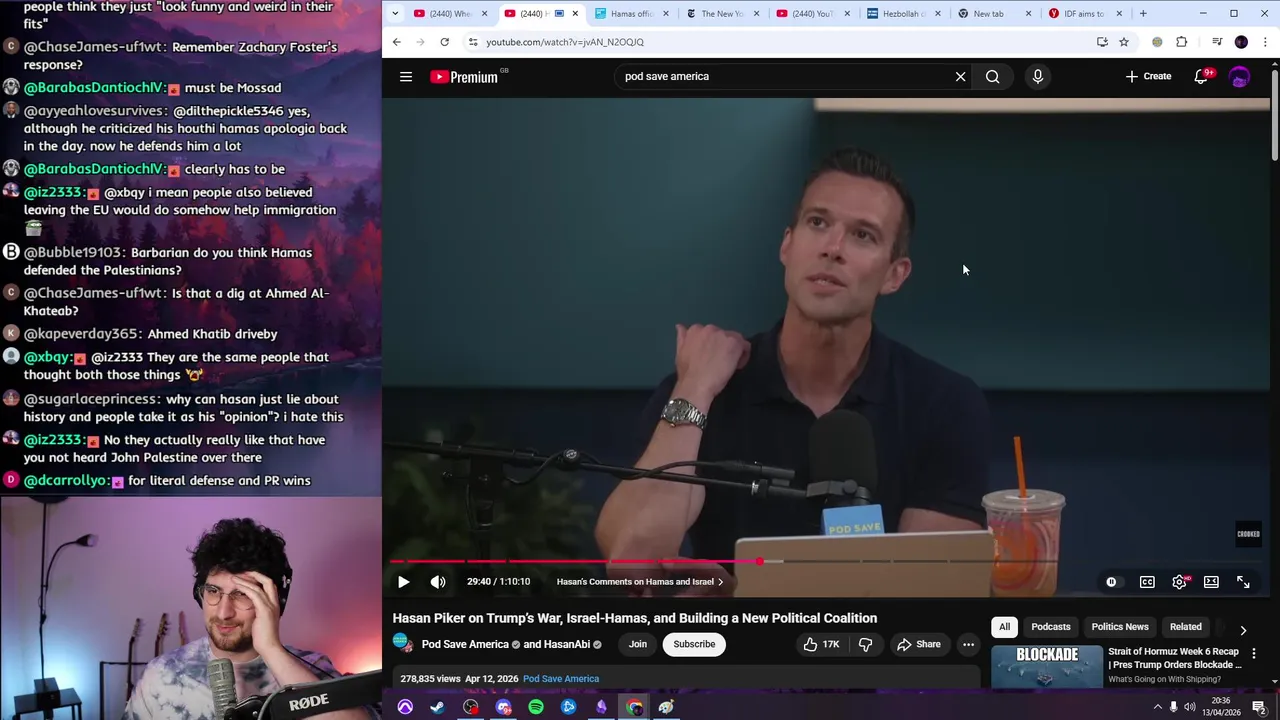1280x720 pixels.
Task: Select the 'Related' filter chip
Action: click(x=1186, y=627)
